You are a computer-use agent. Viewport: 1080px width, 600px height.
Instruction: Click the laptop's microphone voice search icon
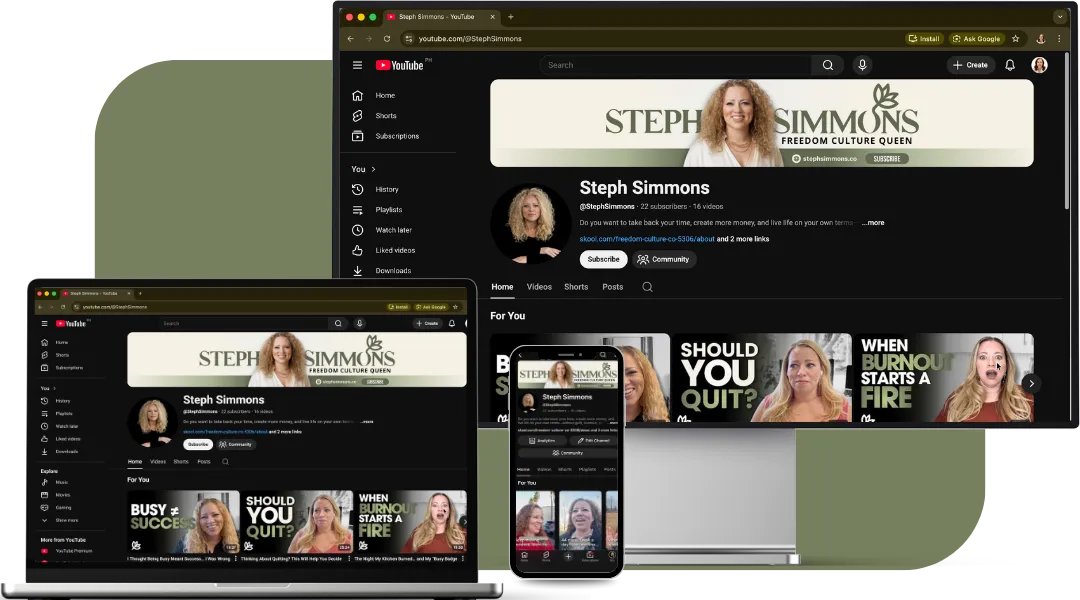360,323
